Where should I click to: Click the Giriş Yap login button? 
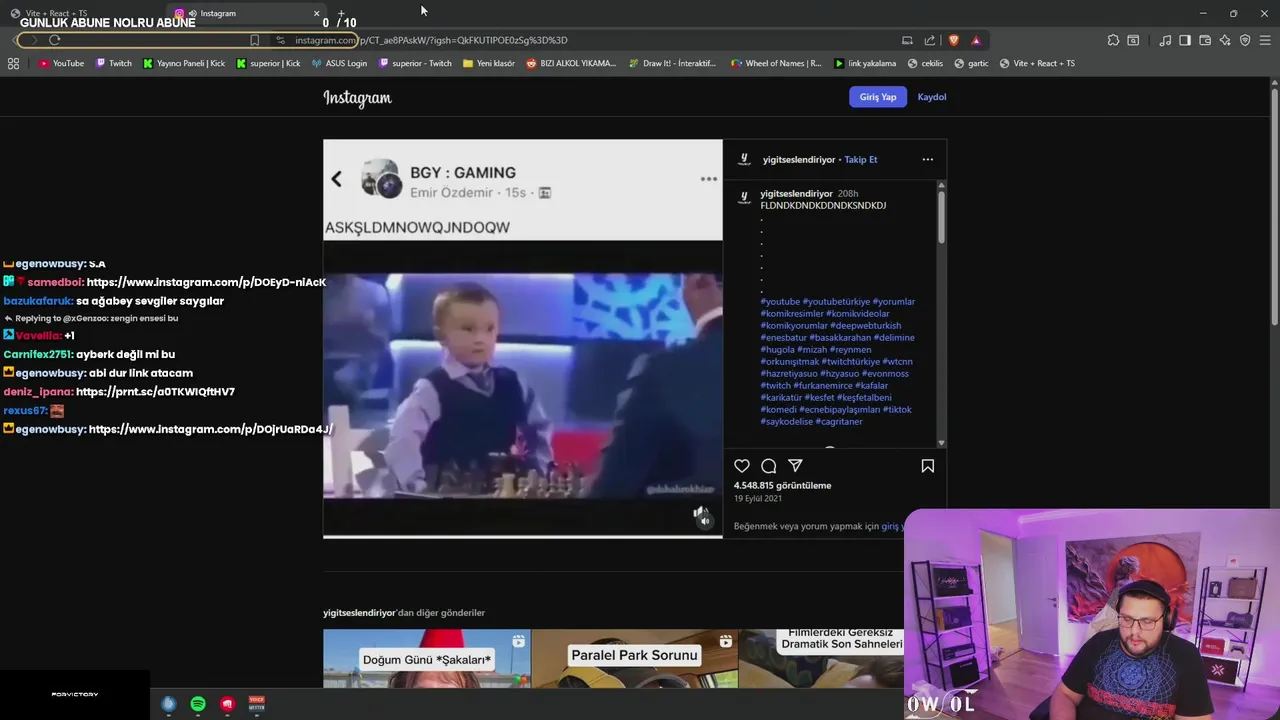coord(878,97)
